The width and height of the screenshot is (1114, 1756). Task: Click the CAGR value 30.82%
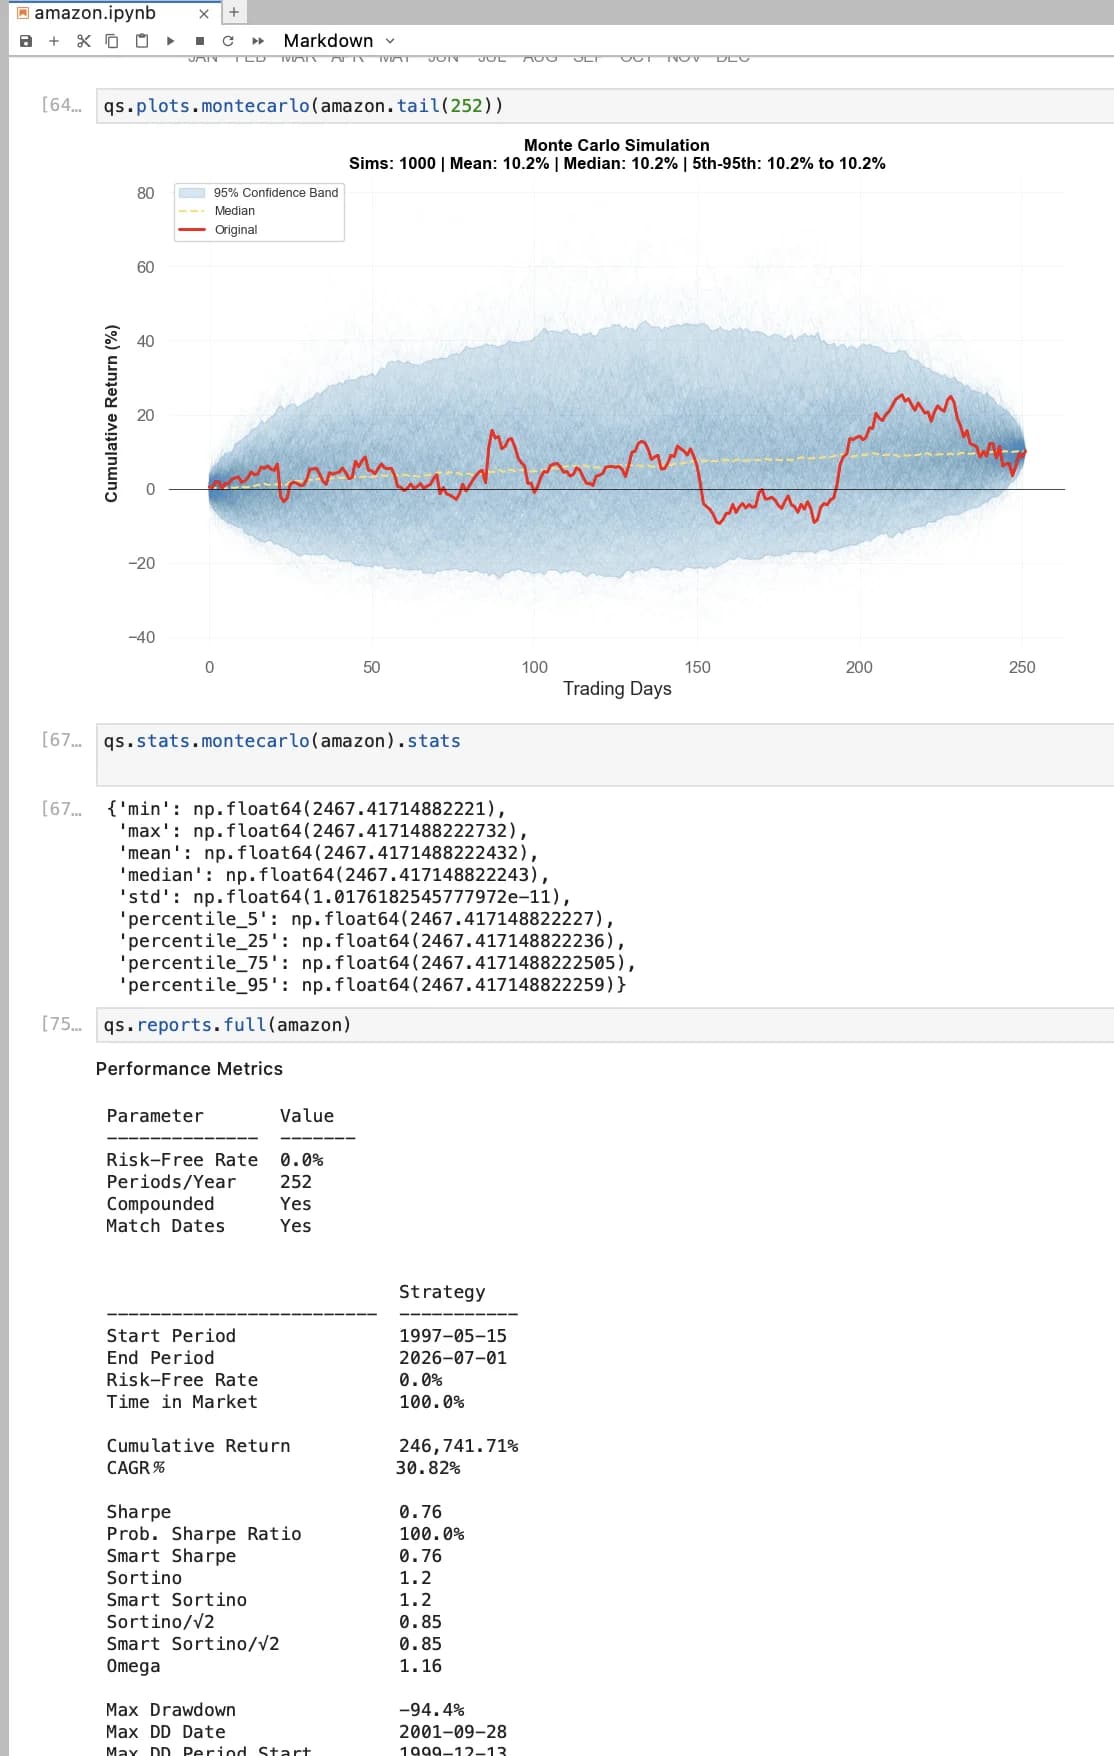point(428,1468)
